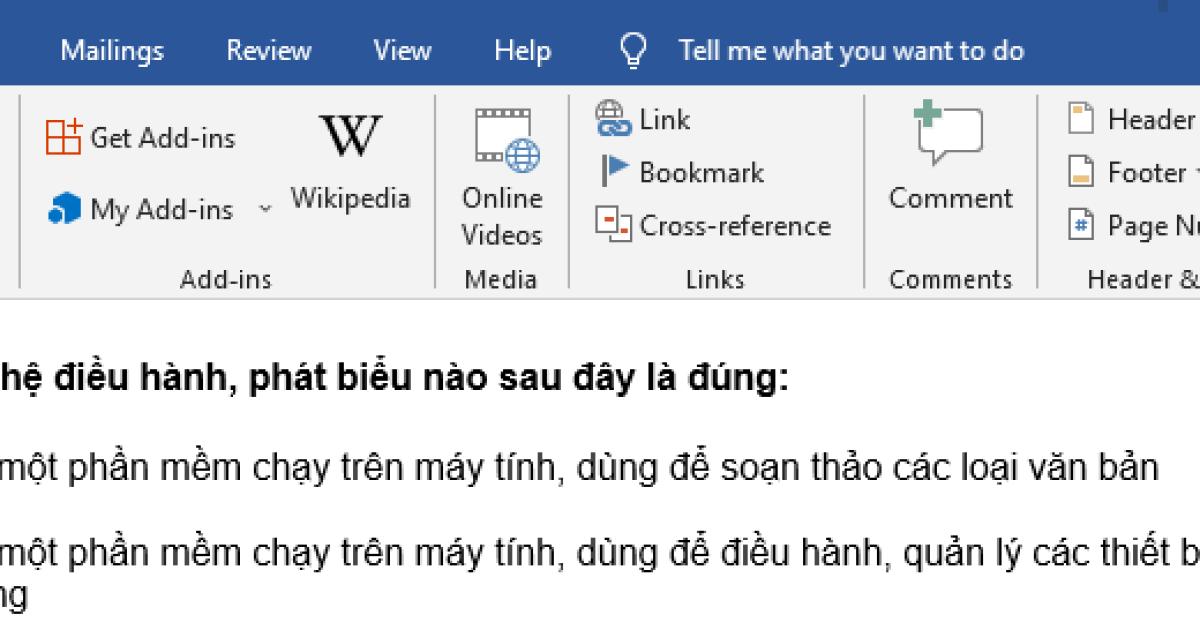
Task: Click Tell me what you want to do
Action: [x=850, y=50]
